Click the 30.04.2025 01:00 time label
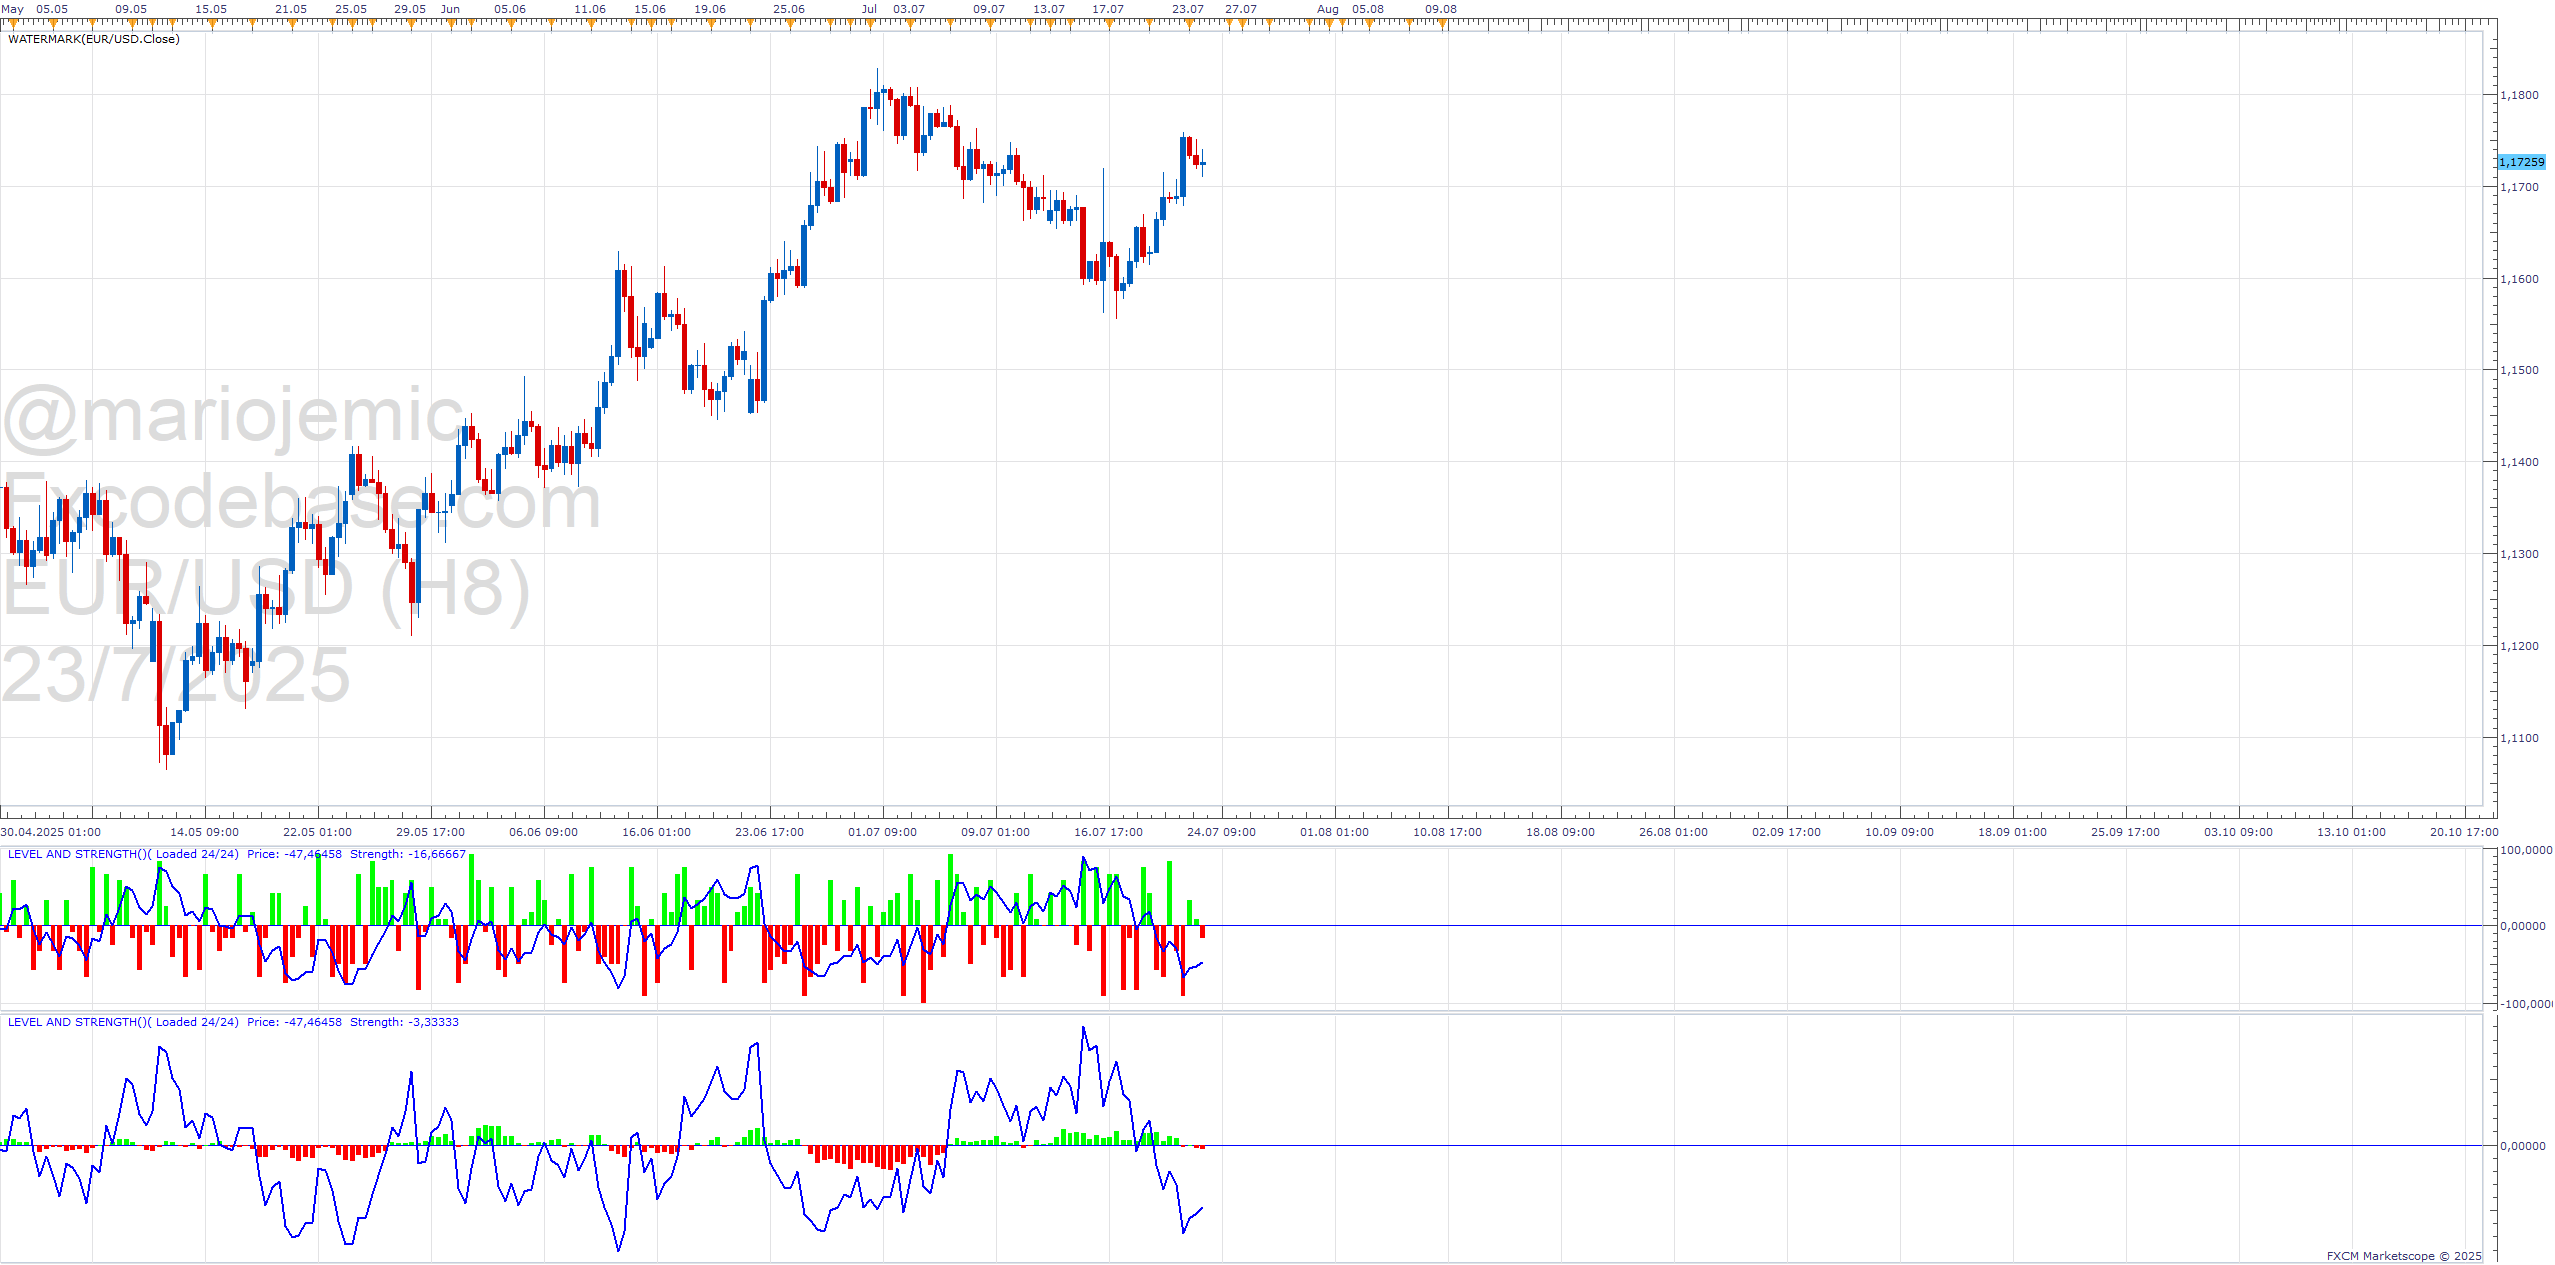Screen dimensions: 2555x1265 50,832
